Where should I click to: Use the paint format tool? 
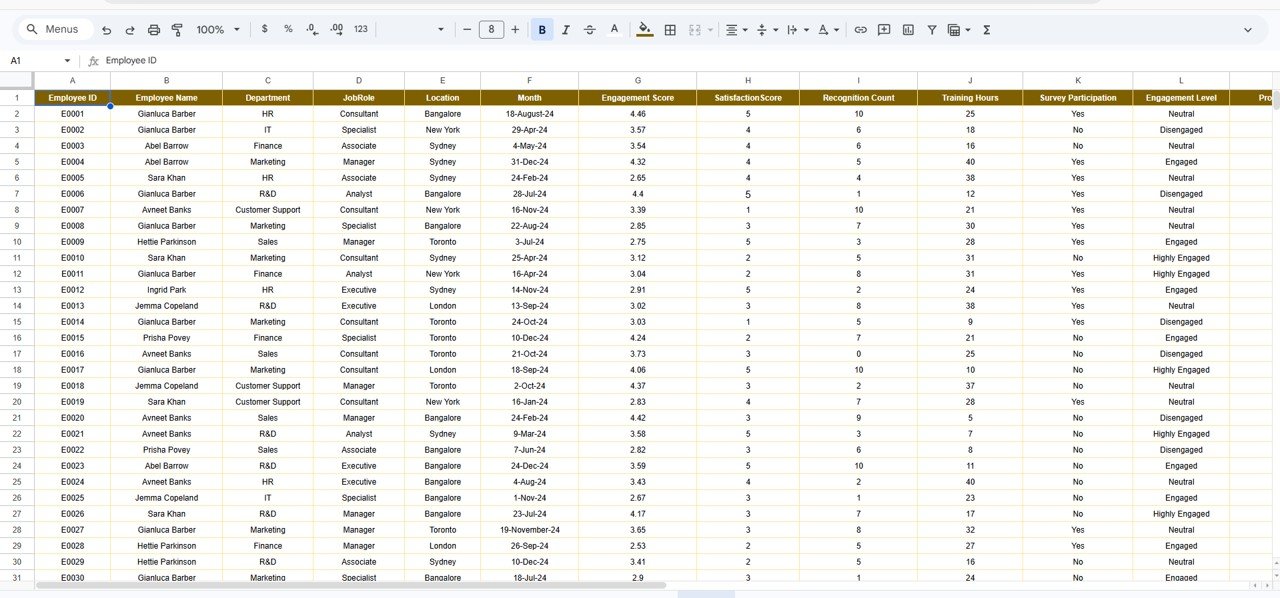(x=177, y=29)
